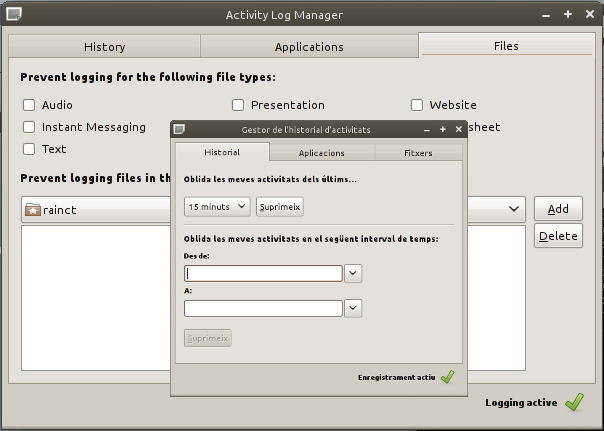Click the Enregistrament actiu checkmark icon
604x431 pixels.
(x=447, y=377)
